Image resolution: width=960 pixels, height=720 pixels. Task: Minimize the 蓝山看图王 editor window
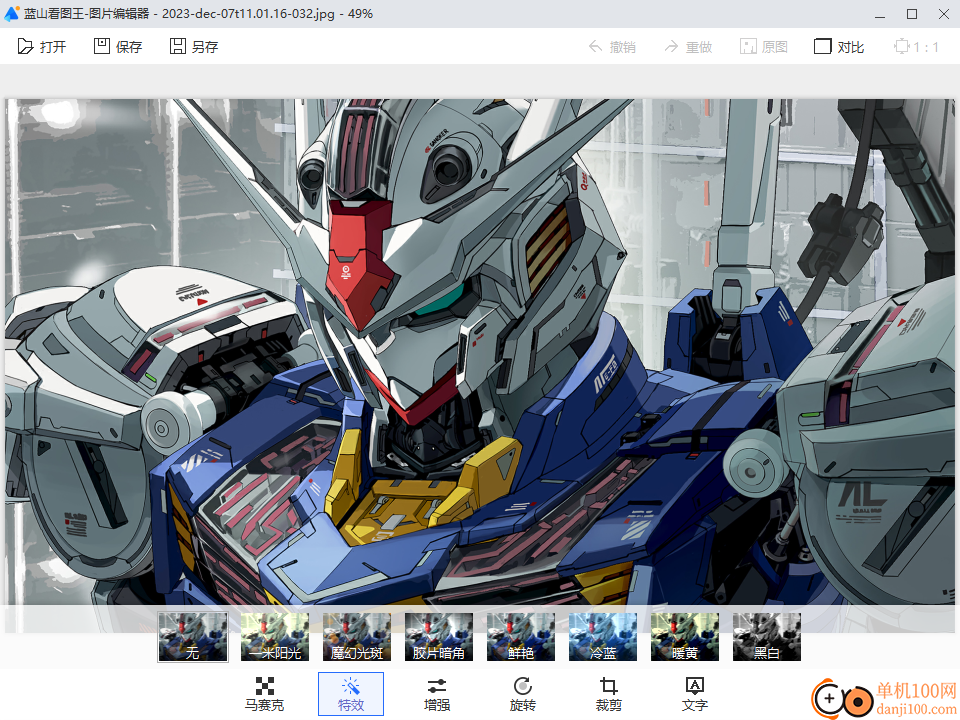pyautogui.click(x=880, y=14)
